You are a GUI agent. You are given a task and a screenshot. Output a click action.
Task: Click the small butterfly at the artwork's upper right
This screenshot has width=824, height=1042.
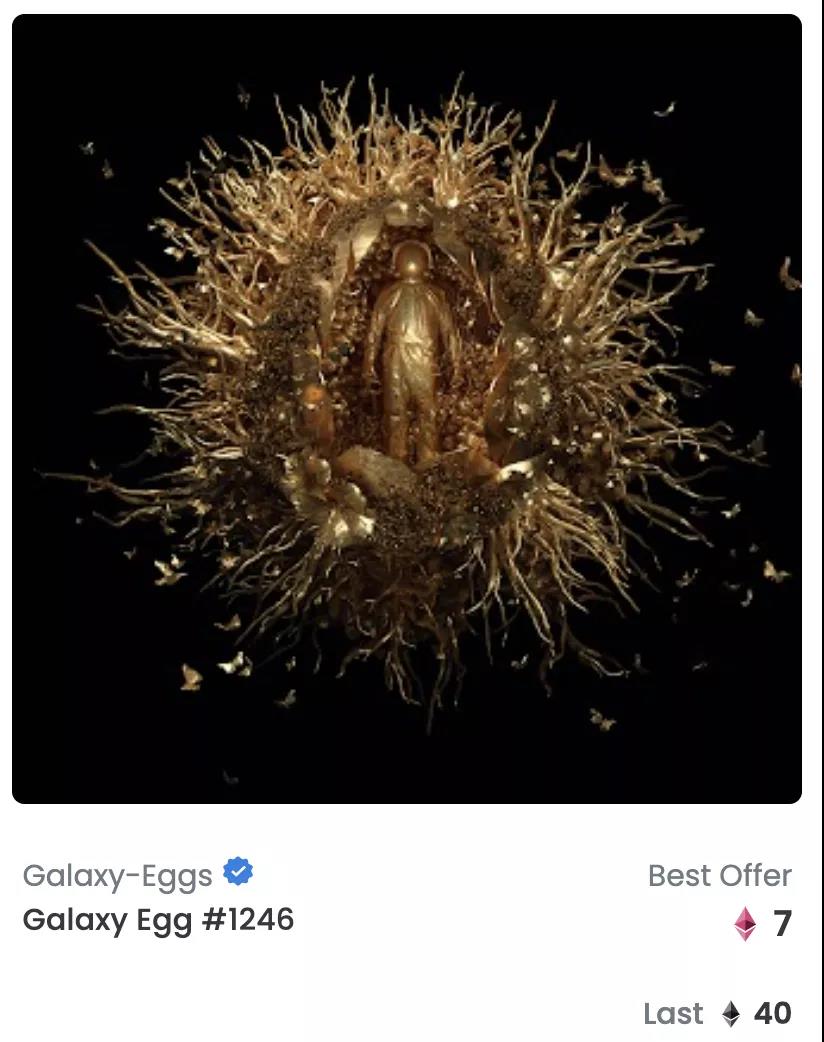pyautogui.click(x=665, y=110)
